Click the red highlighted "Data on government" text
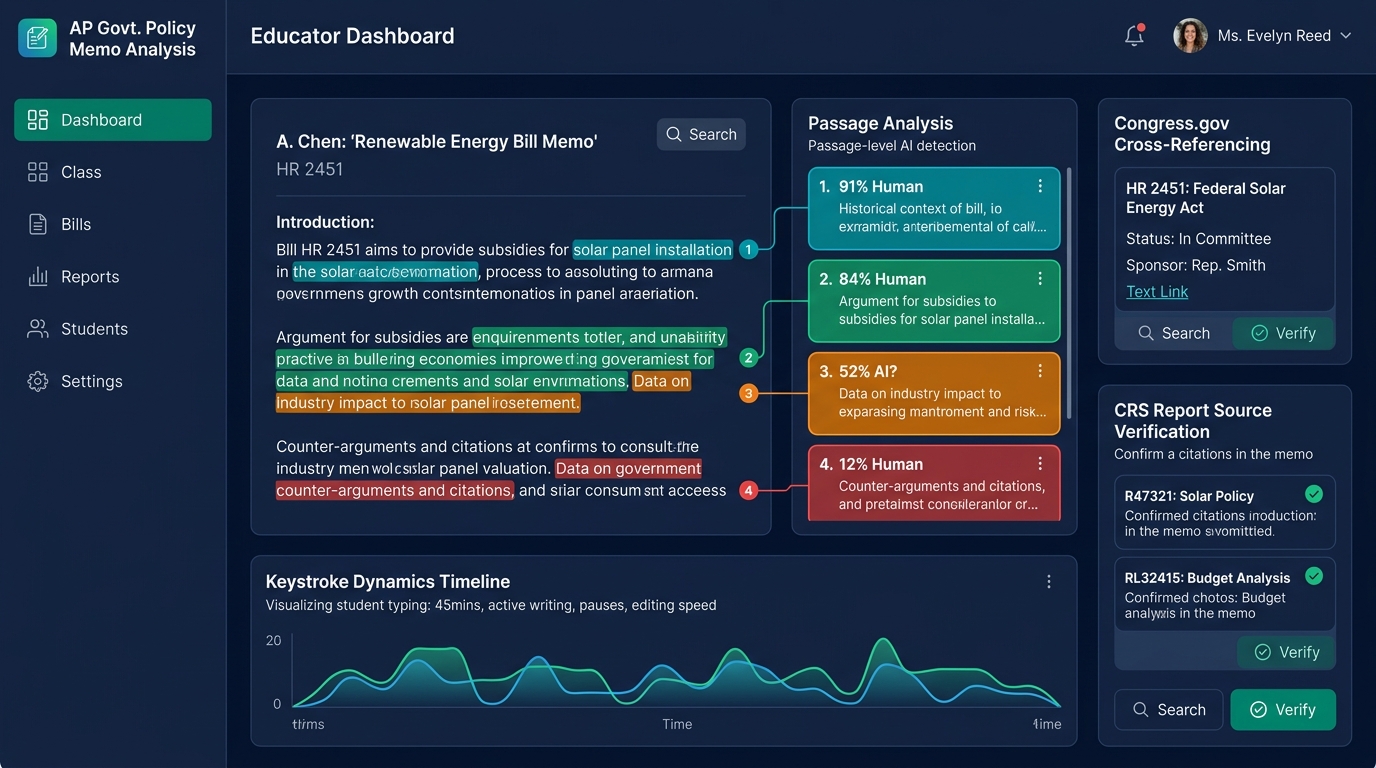Viewport: 1376px width, 768px height. [x=629, y=468]
